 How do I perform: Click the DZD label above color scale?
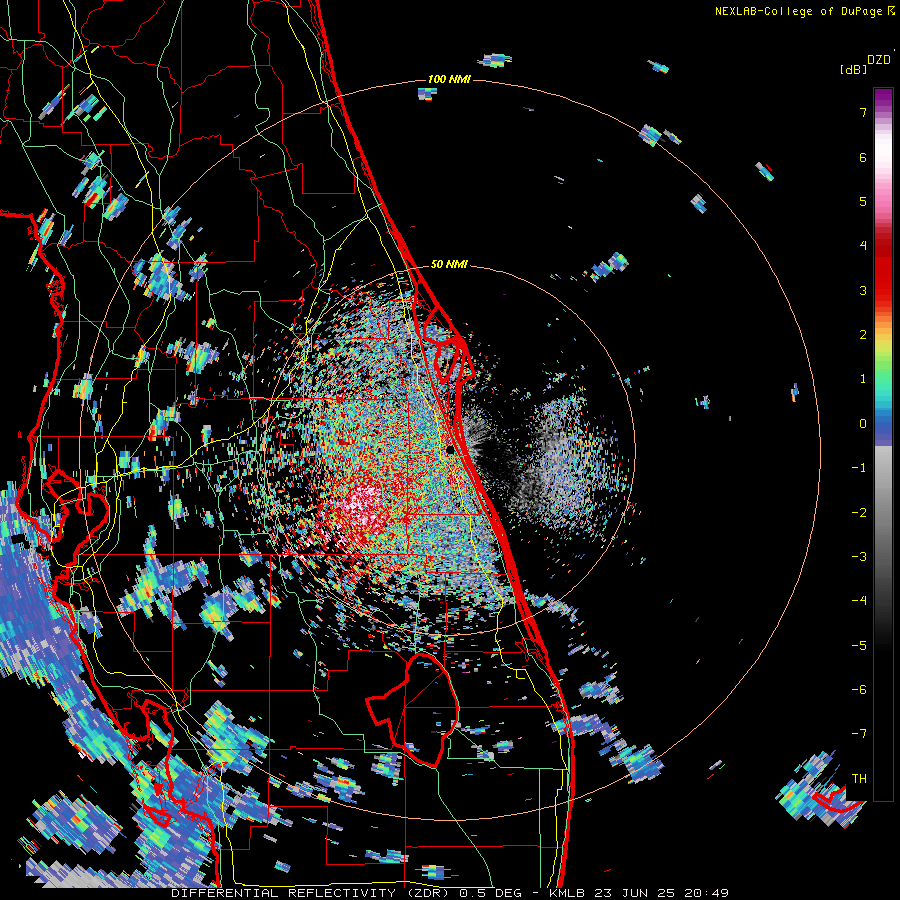point(879,60)
